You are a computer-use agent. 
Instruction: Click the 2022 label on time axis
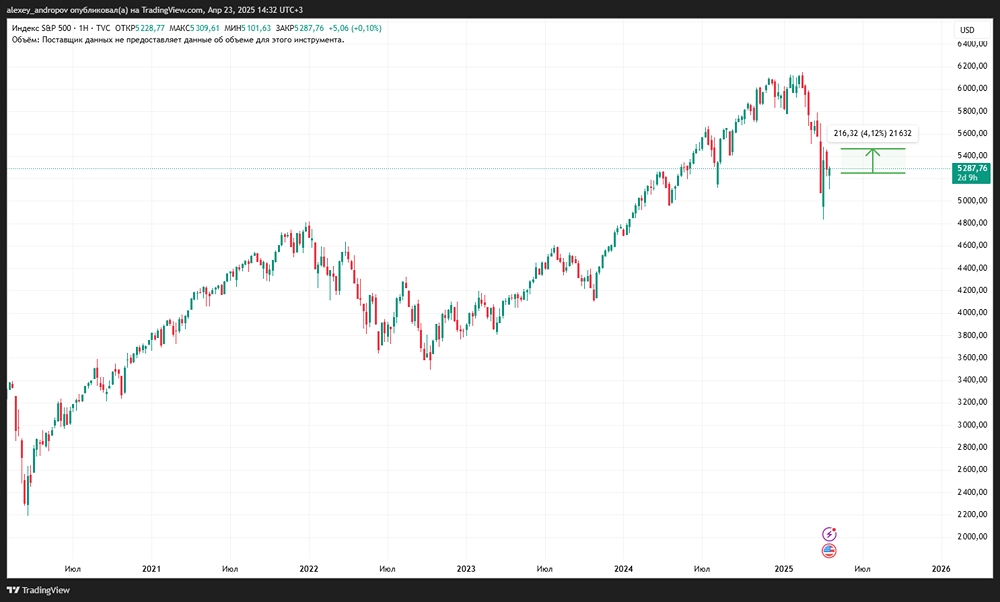tap(309, 569)
